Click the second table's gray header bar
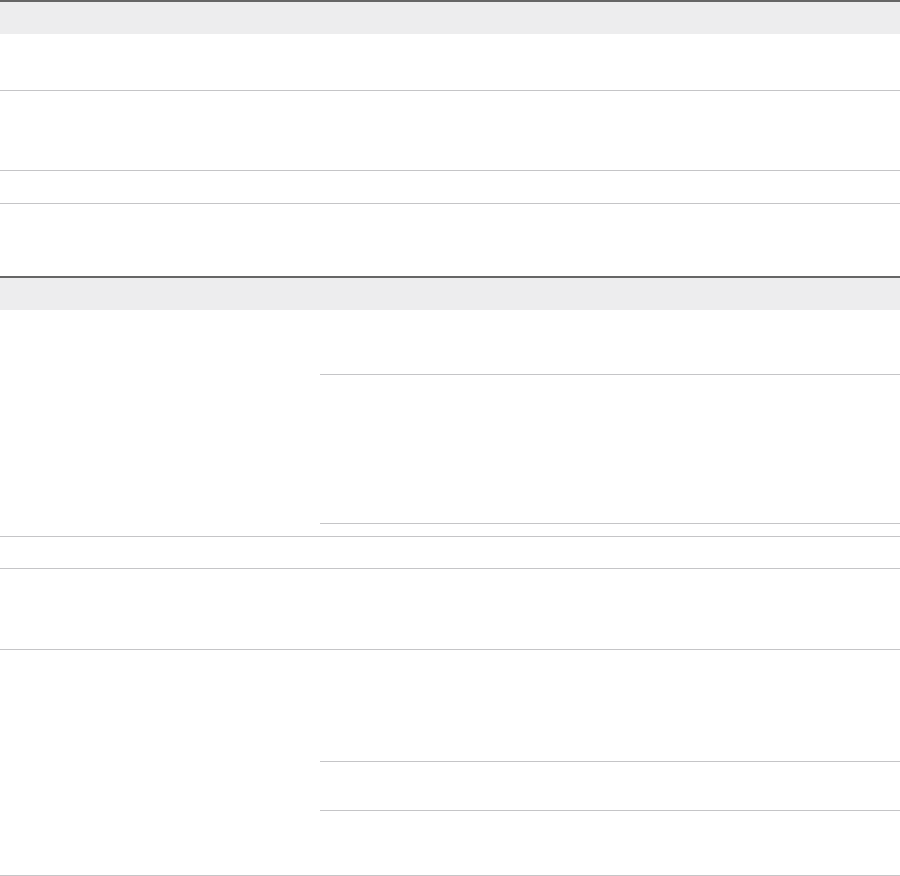 click(x=450, y=294)
